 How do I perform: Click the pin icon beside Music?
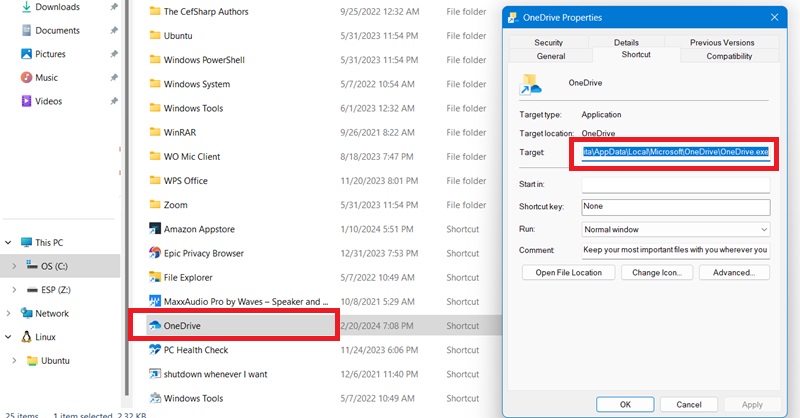pyautogui.click(x=114, y=77)
